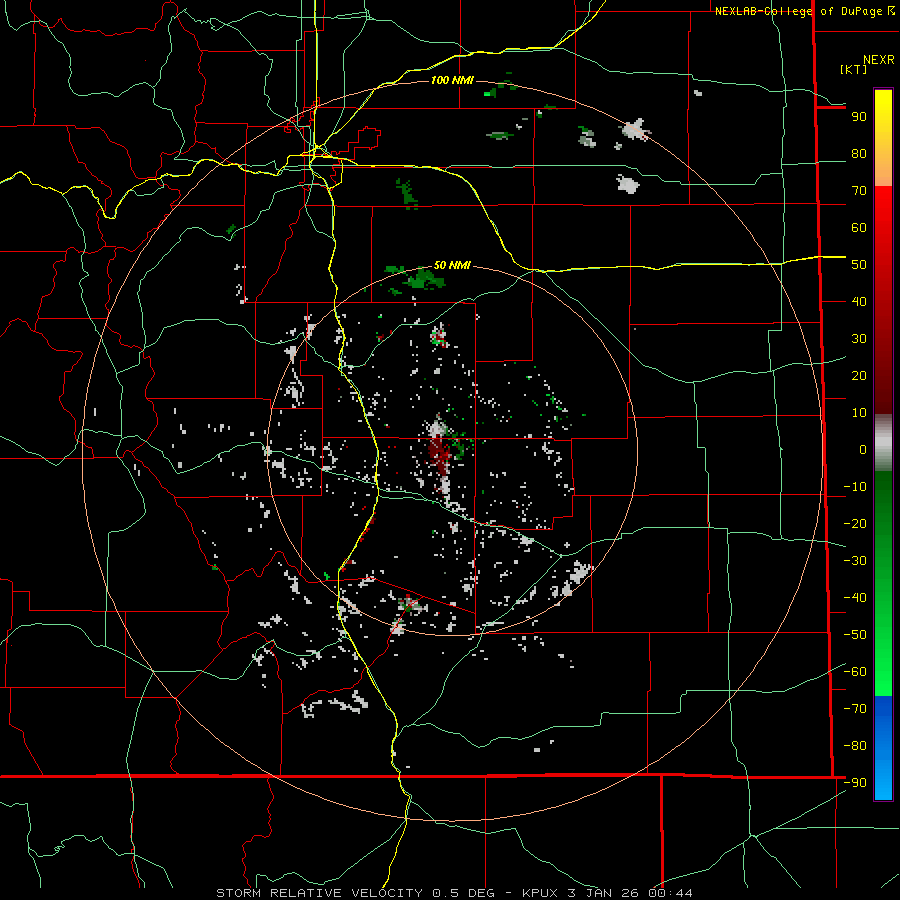Click the blue bottom segment of color bar
This screenshot has height=900, width=900.
(883, 748)
